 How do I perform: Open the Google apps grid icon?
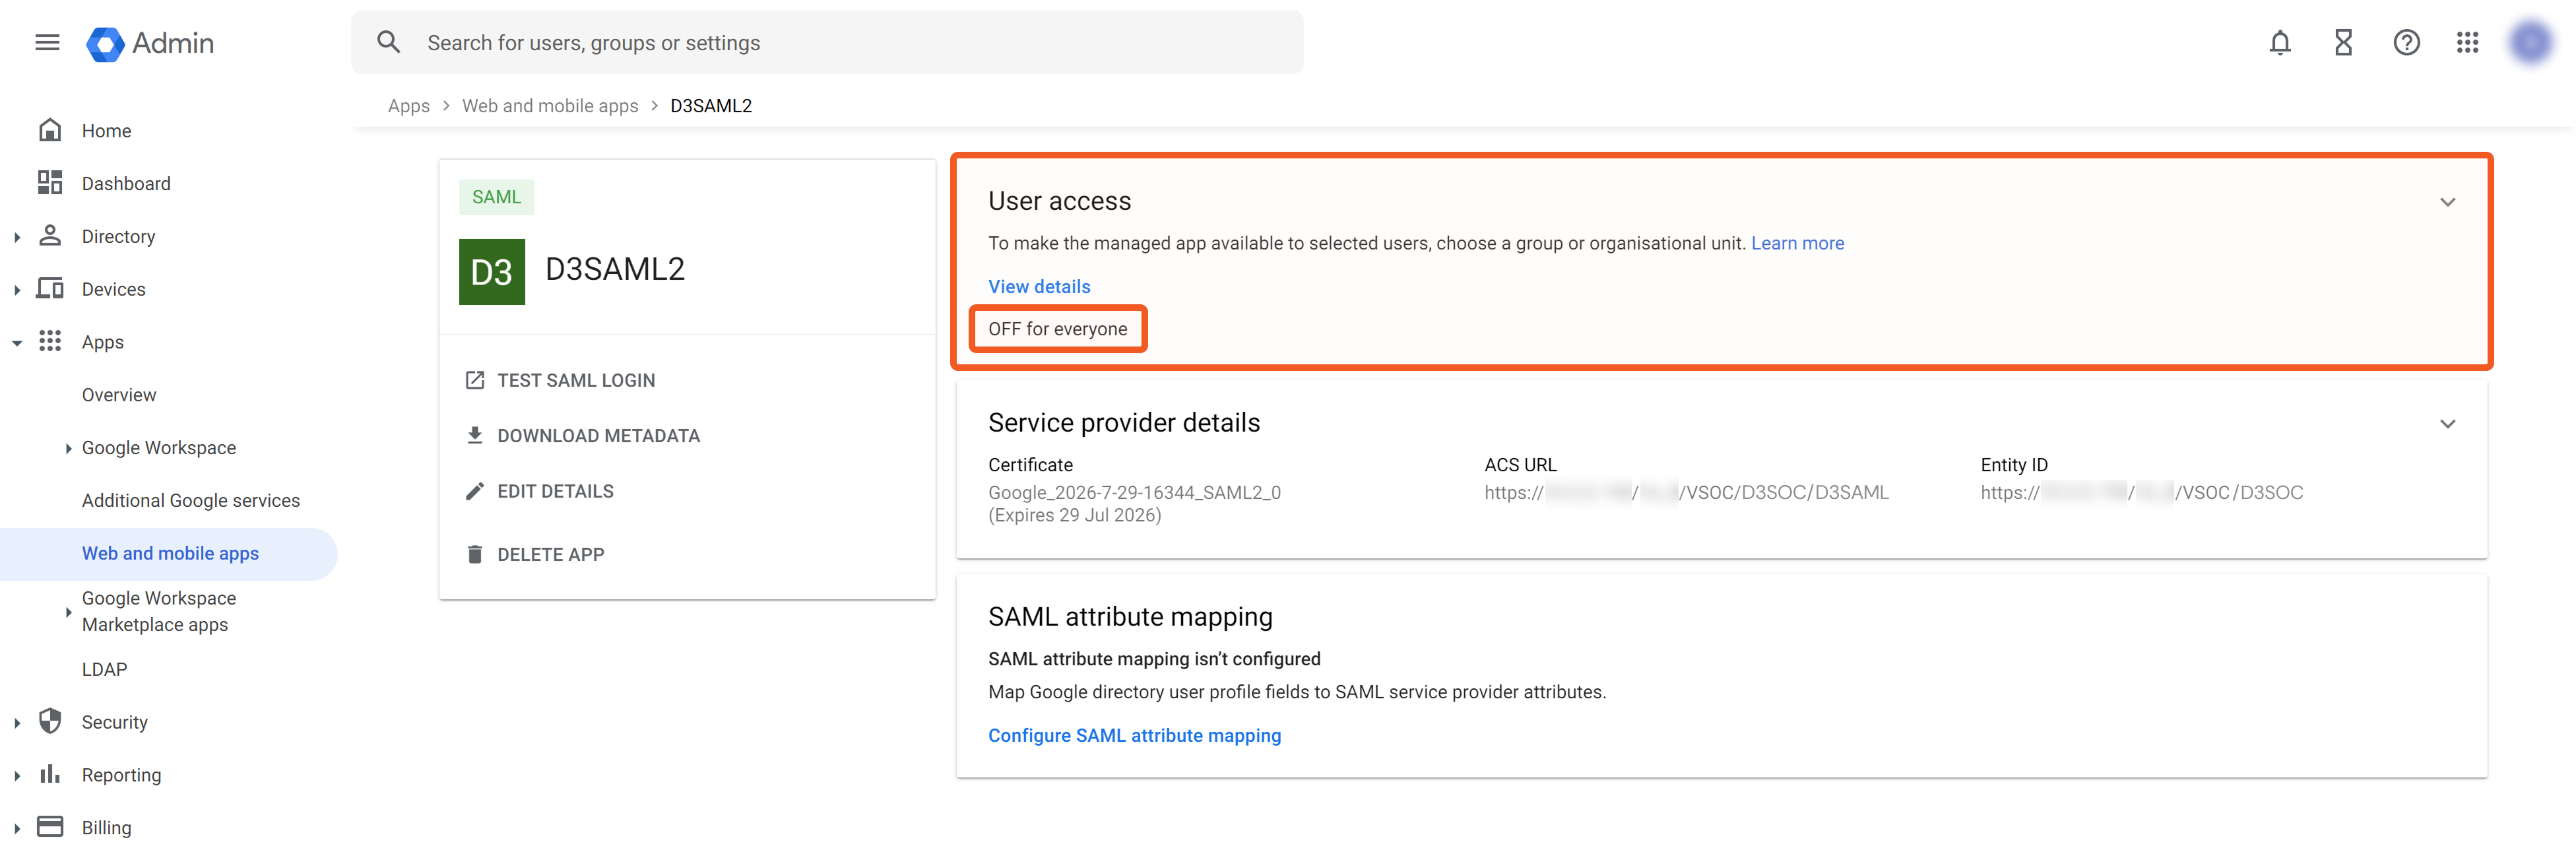click(2467, 42)
